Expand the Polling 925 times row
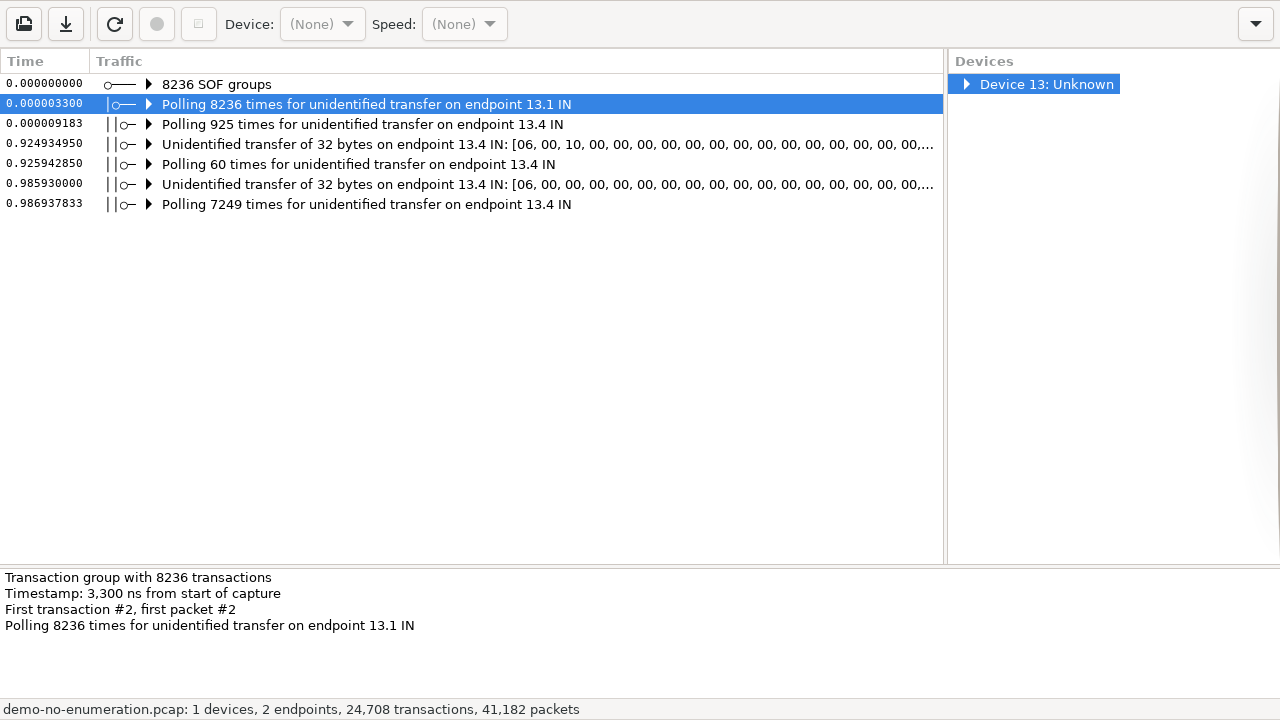 149,124
